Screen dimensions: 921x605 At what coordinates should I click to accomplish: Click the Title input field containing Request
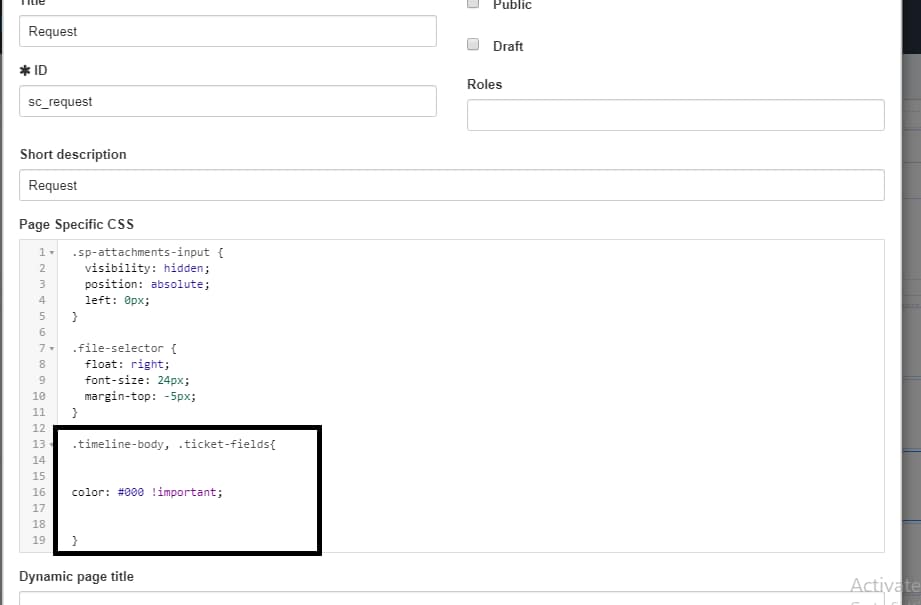pos(228,31)
